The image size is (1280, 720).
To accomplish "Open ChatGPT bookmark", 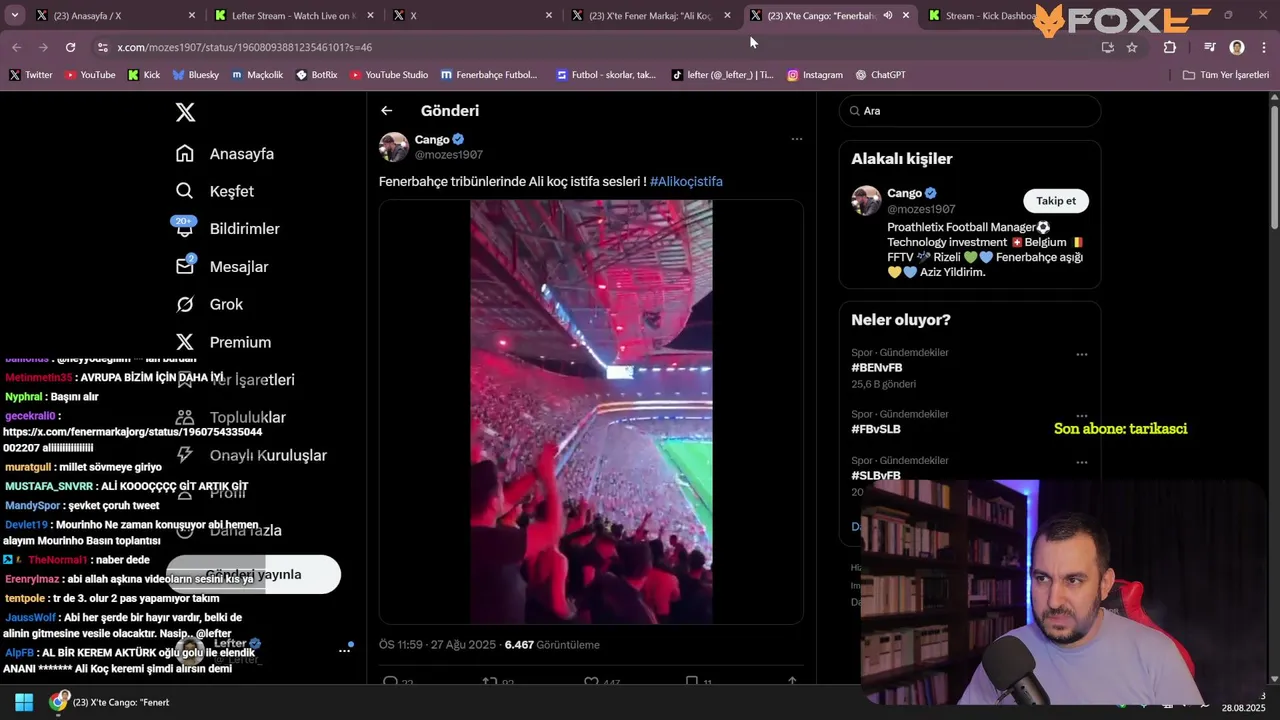I will click(x=880, y=75).
